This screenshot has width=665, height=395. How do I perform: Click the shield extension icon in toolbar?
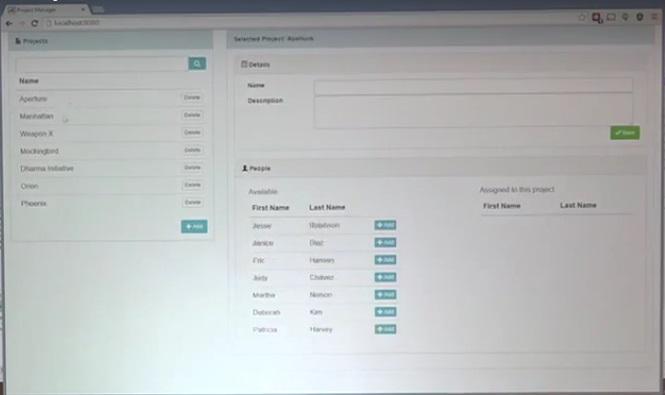[x=640, y=17]
